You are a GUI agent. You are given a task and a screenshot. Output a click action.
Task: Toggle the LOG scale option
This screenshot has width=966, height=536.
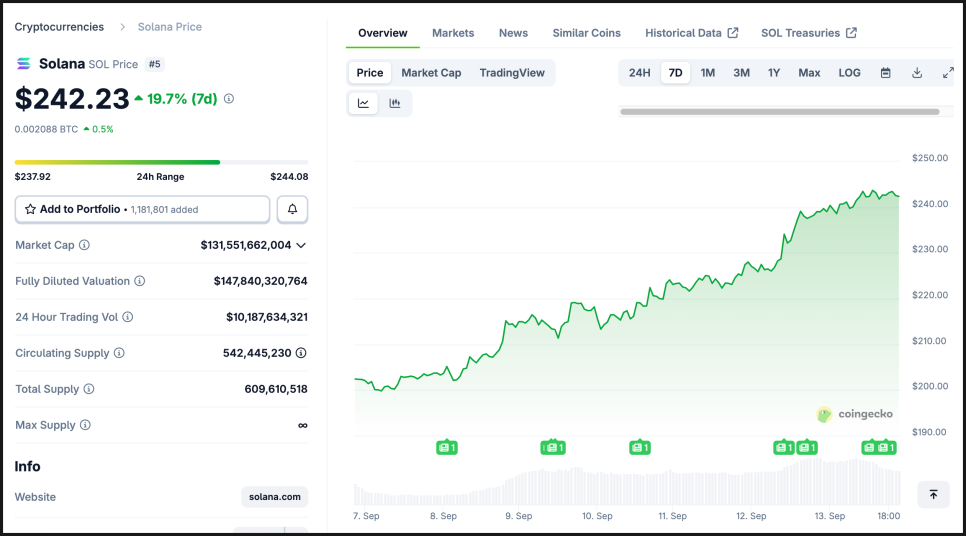click(849, 73)
